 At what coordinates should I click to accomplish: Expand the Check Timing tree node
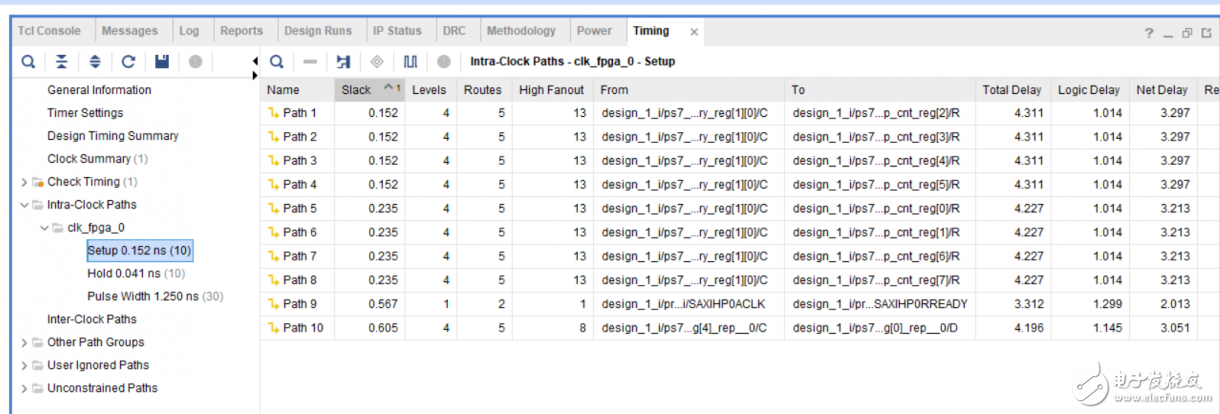25,182
